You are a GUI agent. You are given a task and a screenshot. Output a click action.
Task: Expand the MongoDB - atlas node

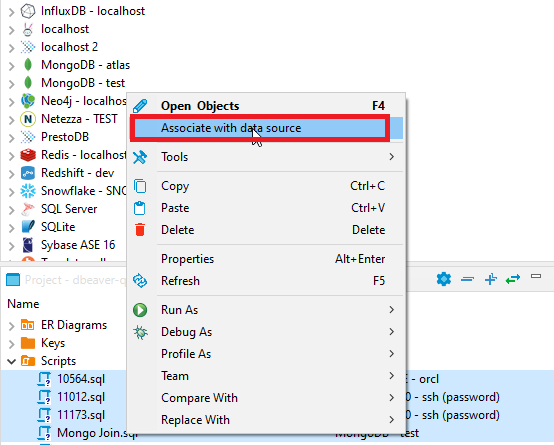coord(12,66)
